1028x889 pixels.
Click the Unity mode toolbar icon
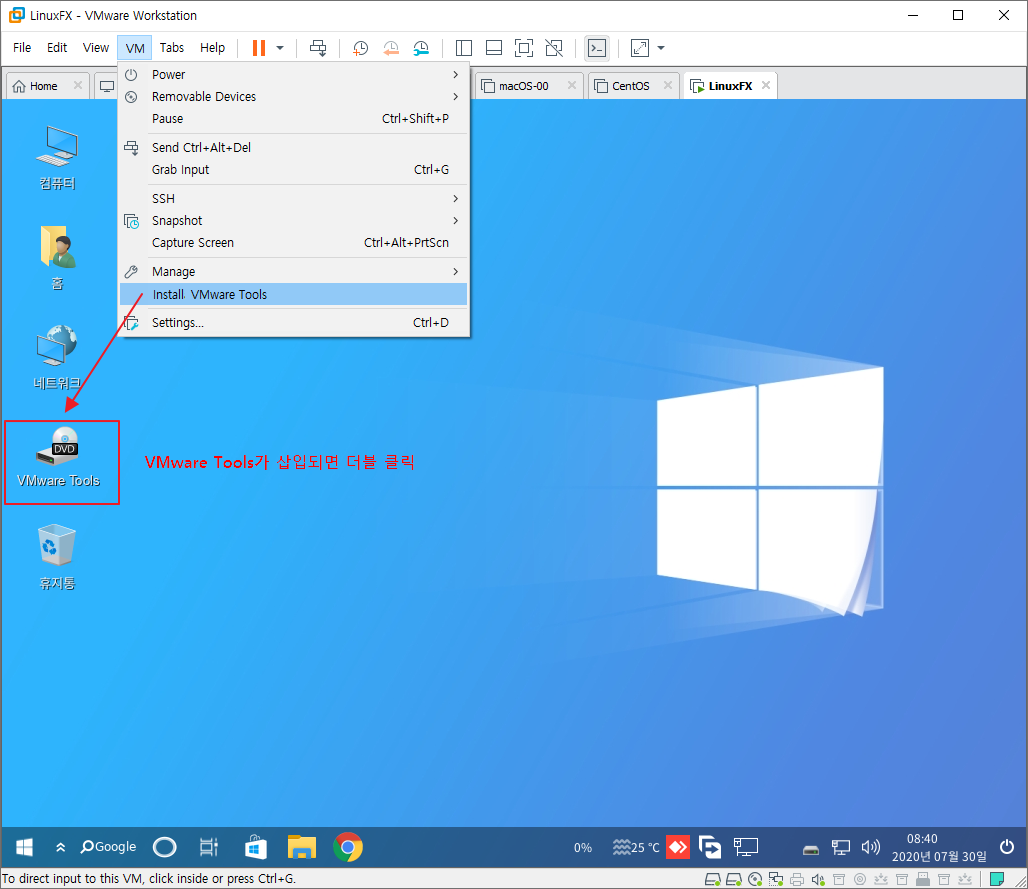tap(554, 48)
